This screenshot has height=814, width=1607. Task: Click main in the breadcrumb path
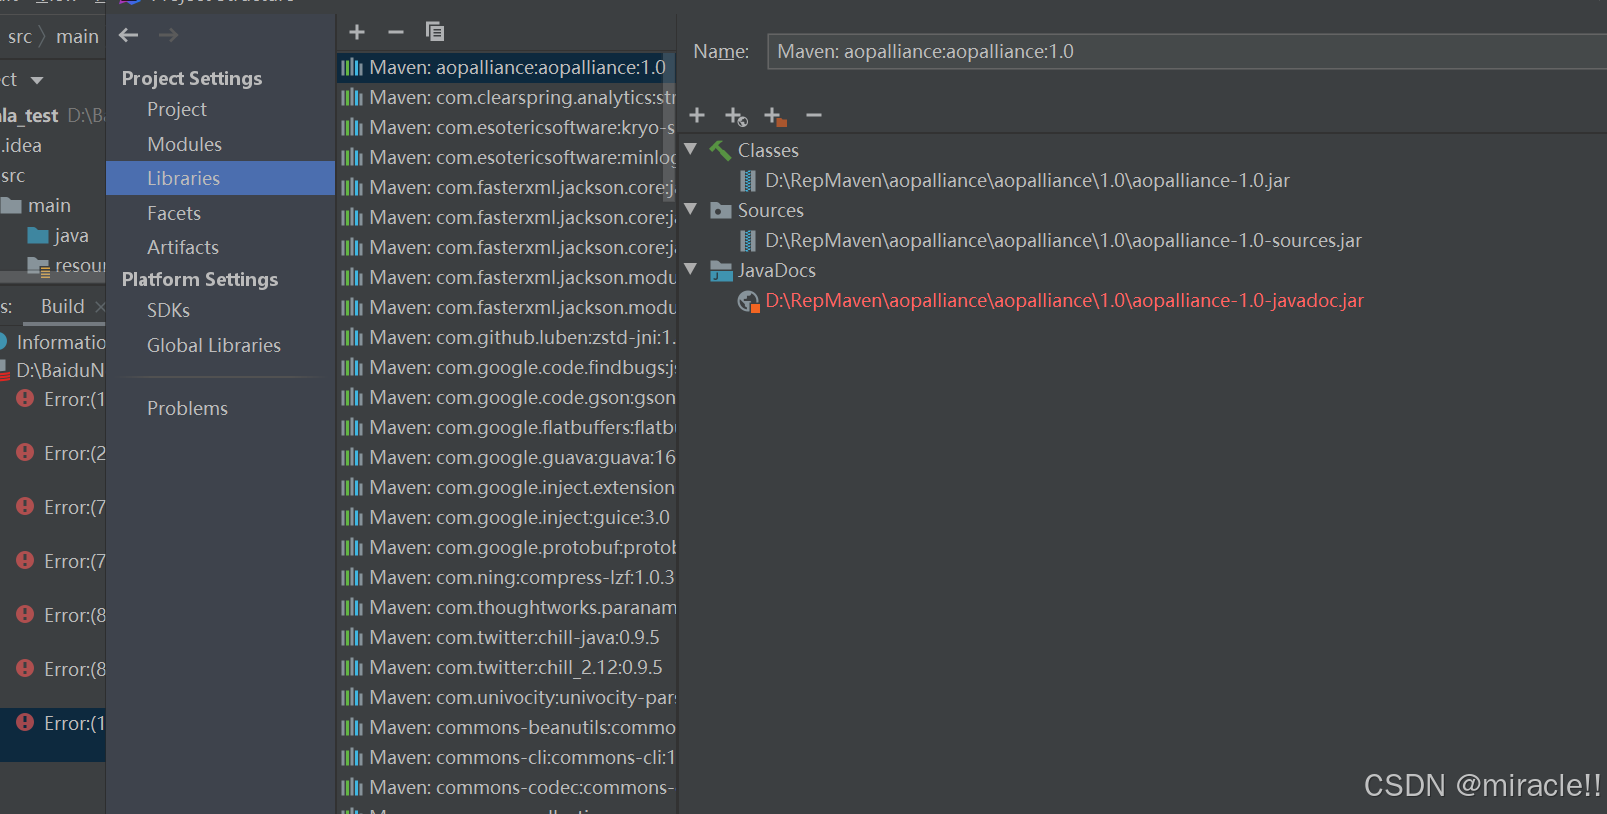point(77,37)
